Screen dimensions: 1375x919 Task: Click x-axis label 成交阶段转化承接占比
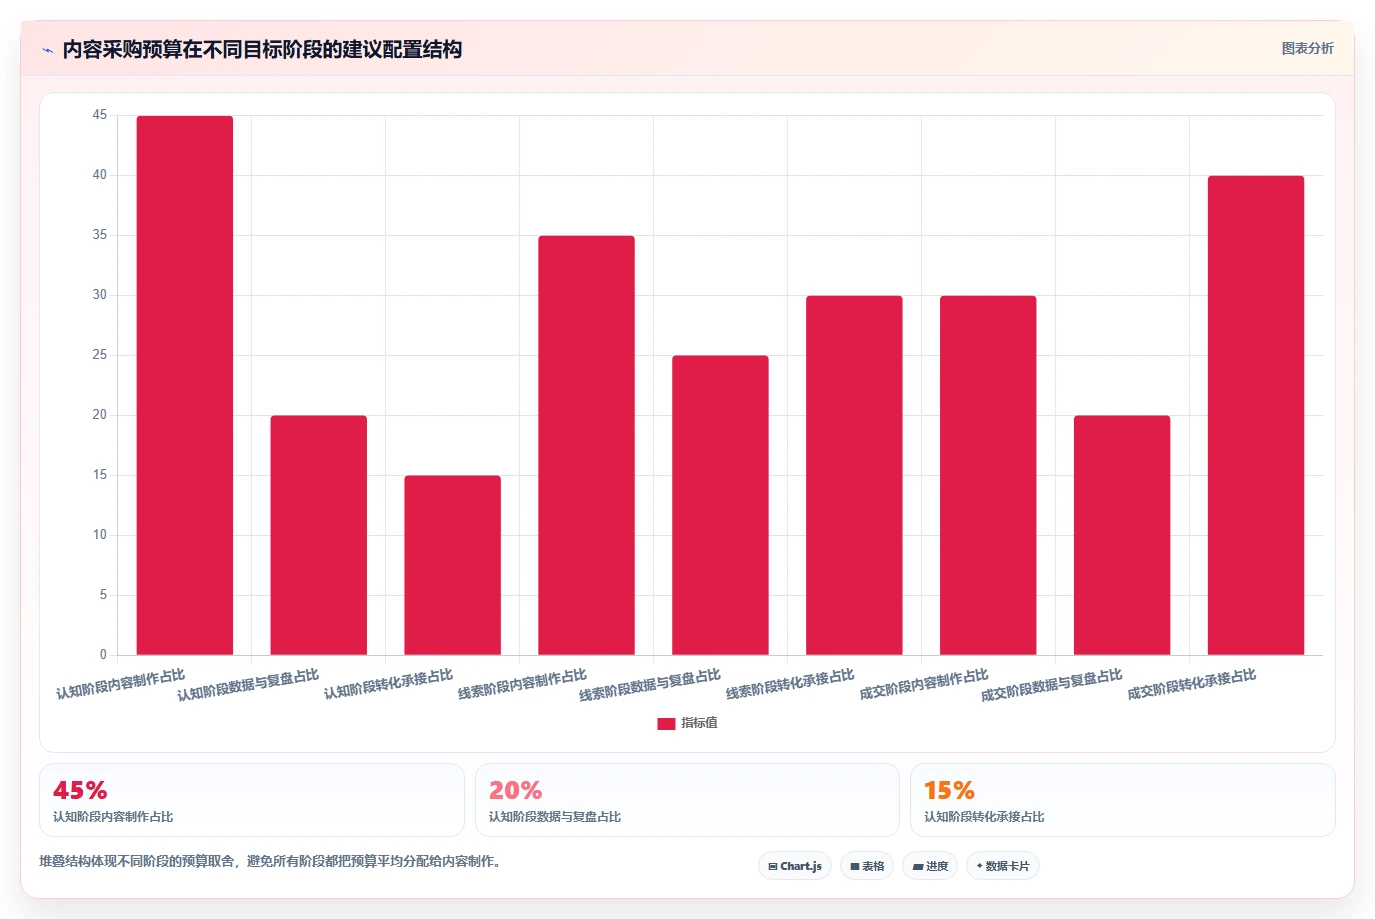point(1191,685)
